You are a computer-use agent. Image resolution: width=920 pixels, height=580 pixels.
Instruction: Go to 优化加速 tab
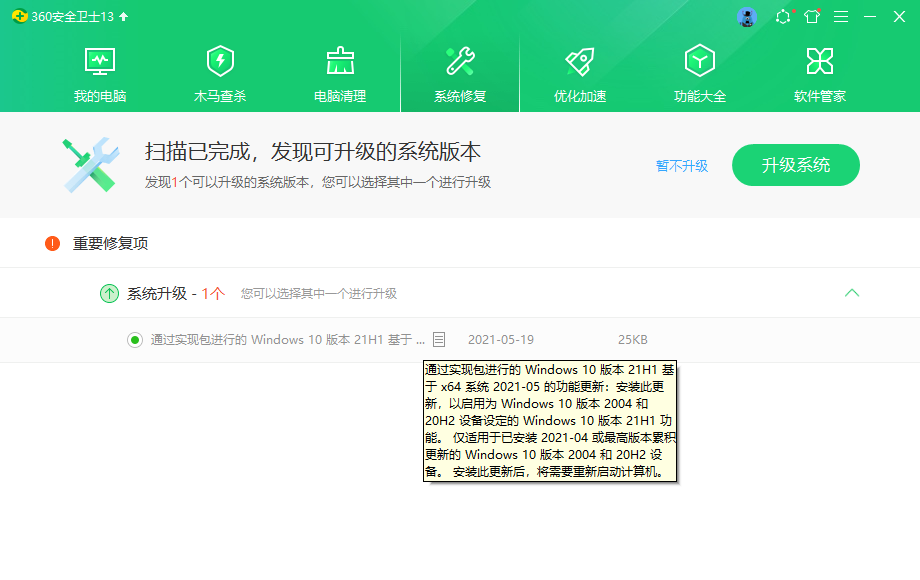tap(580, 74)
